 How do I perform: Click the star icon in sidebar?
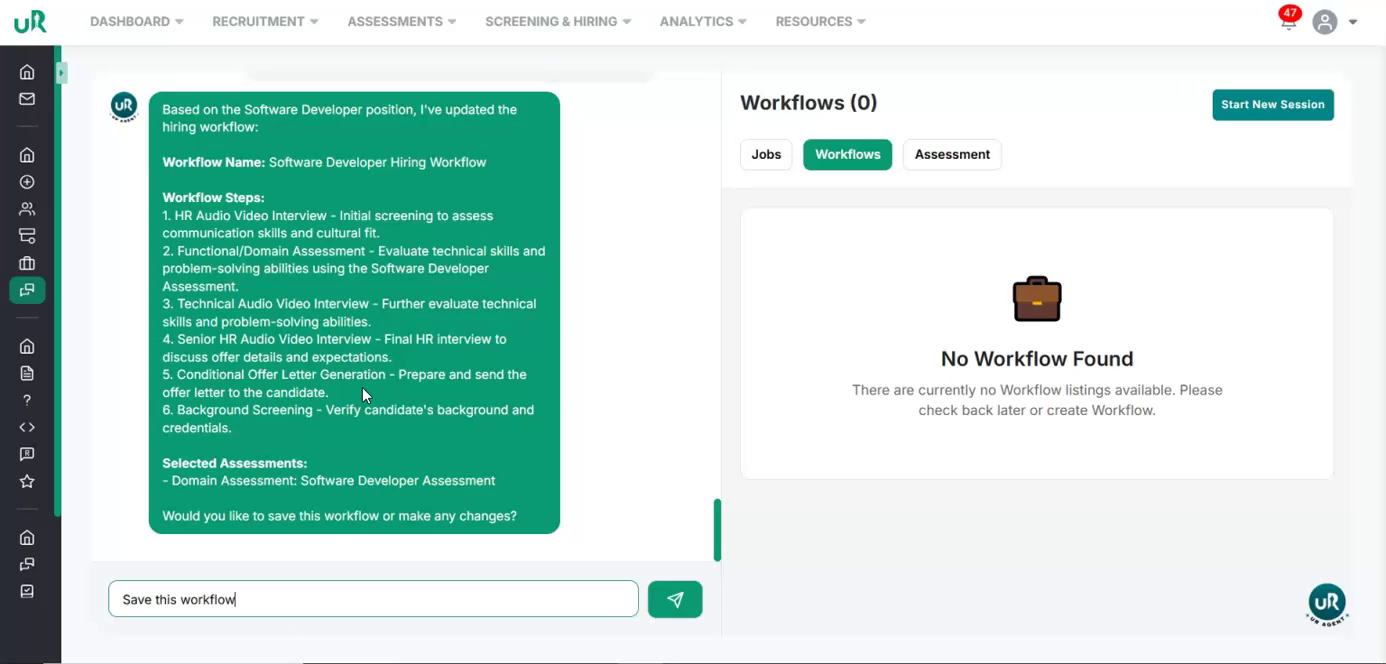27,481
